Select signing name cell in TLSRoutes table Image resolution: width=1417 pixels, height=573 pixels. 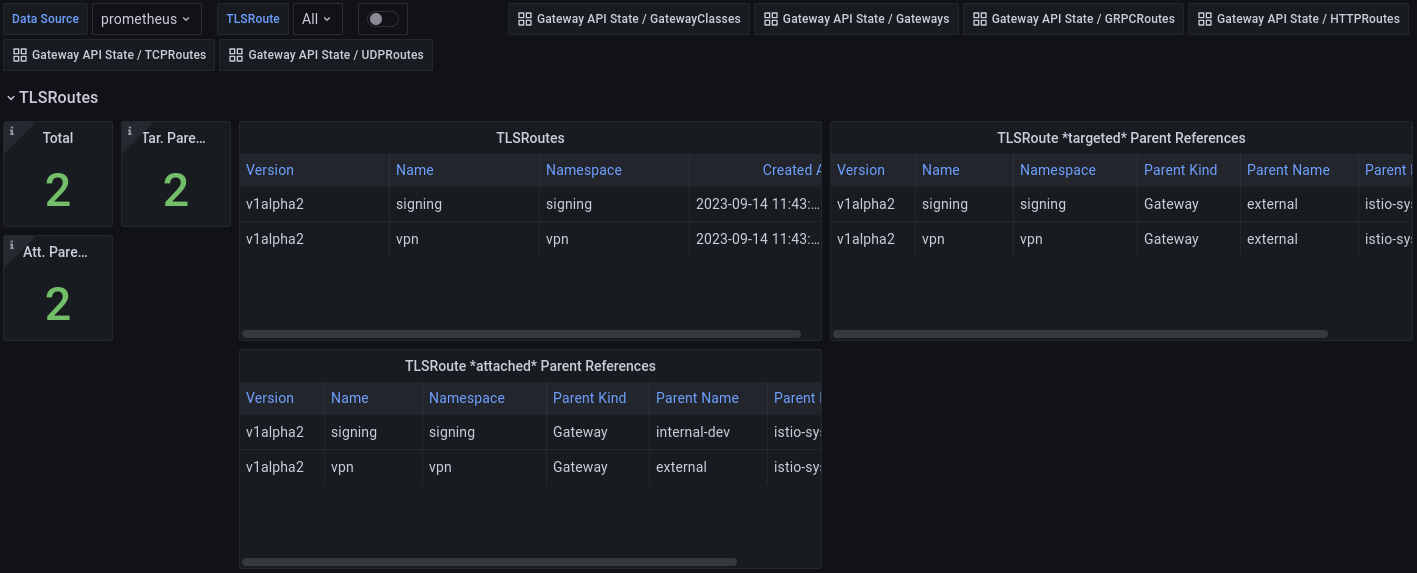[464, 204]
